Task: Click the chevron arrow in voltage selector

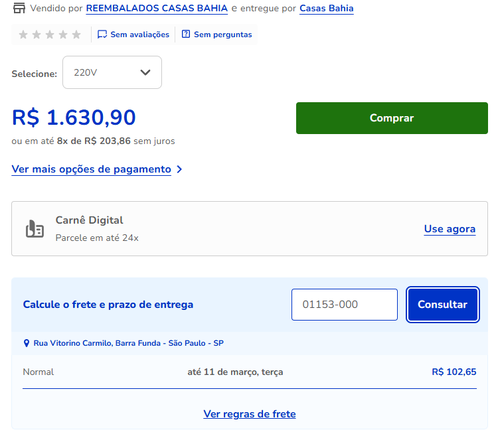Action: pos(145,72)
